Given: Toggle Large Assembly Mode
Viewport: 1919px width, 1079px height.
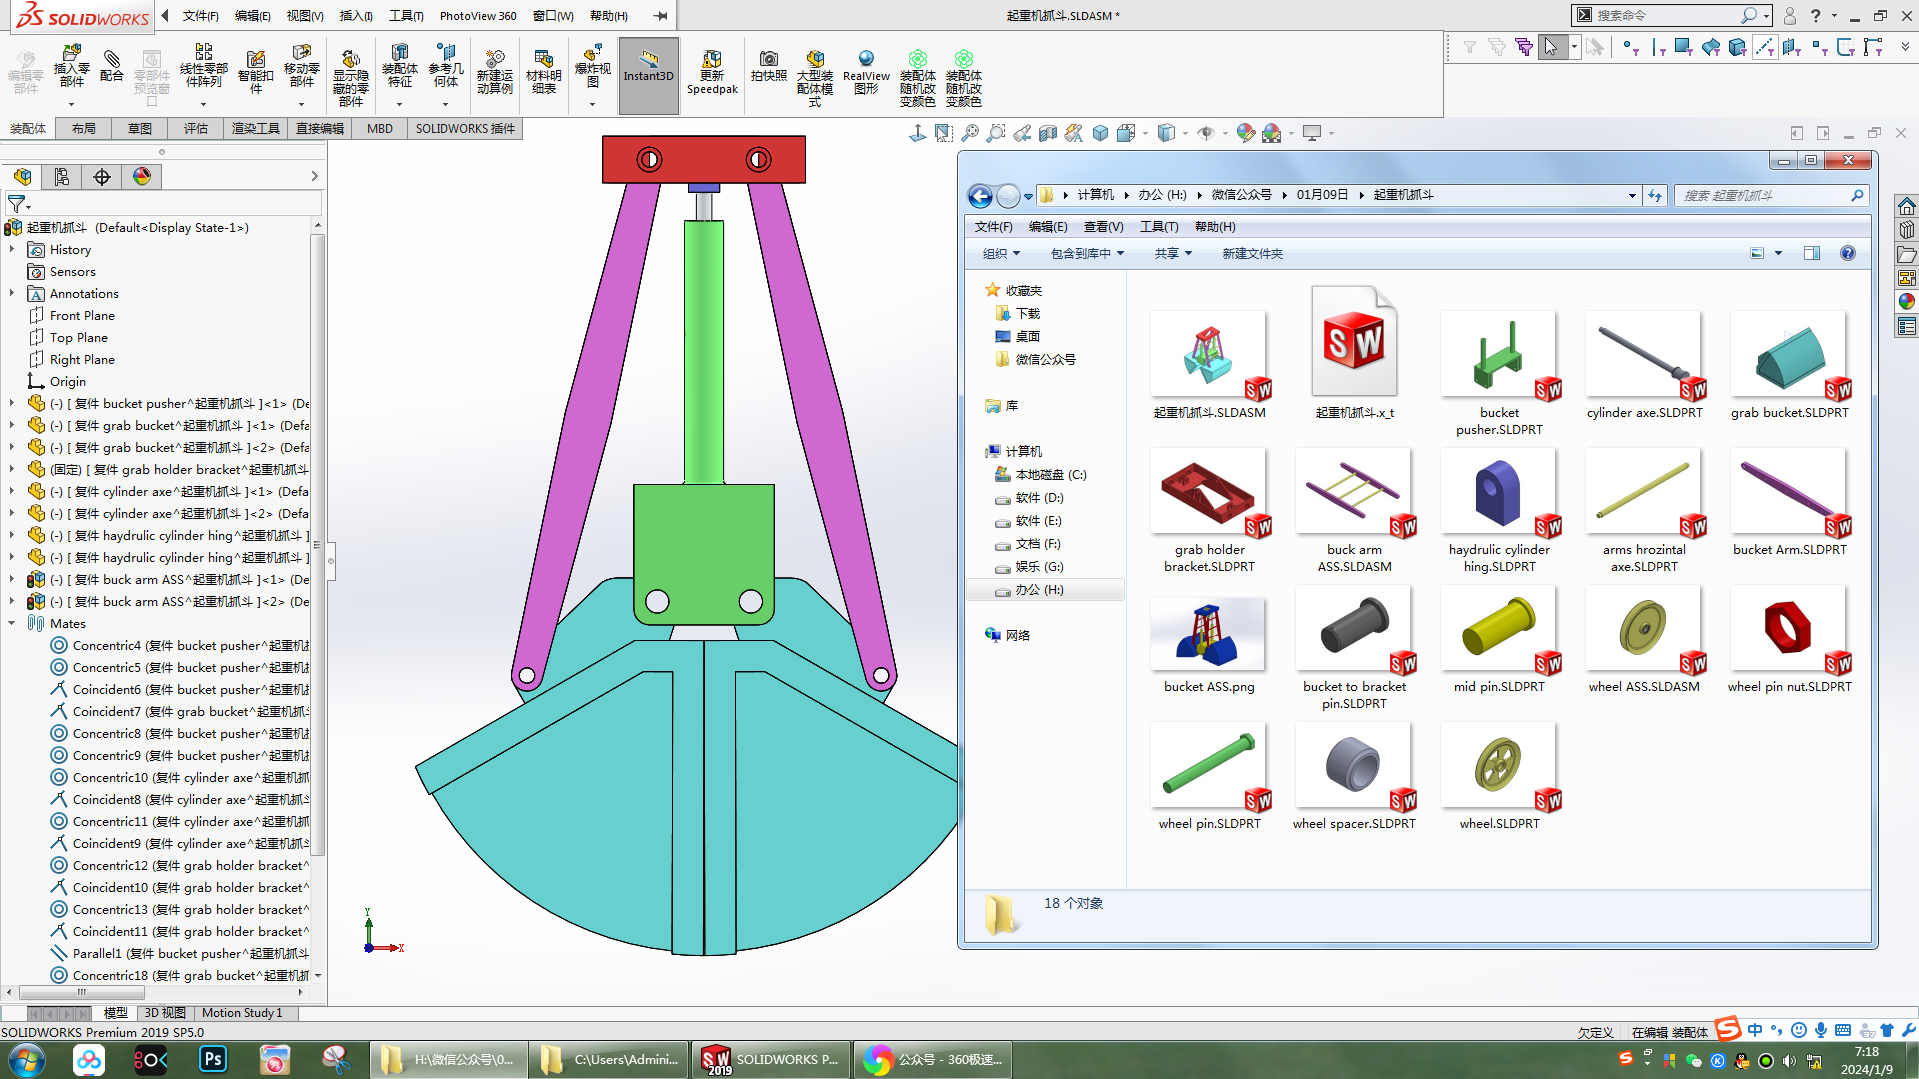Looking at the screenshot, I should coord(814,78).
